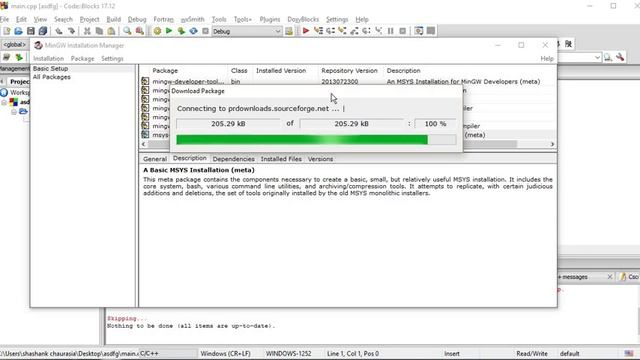Select Basic Setup in the left list
The height and width of the screenshot is (360, 640).
click(x=51, y=69)
